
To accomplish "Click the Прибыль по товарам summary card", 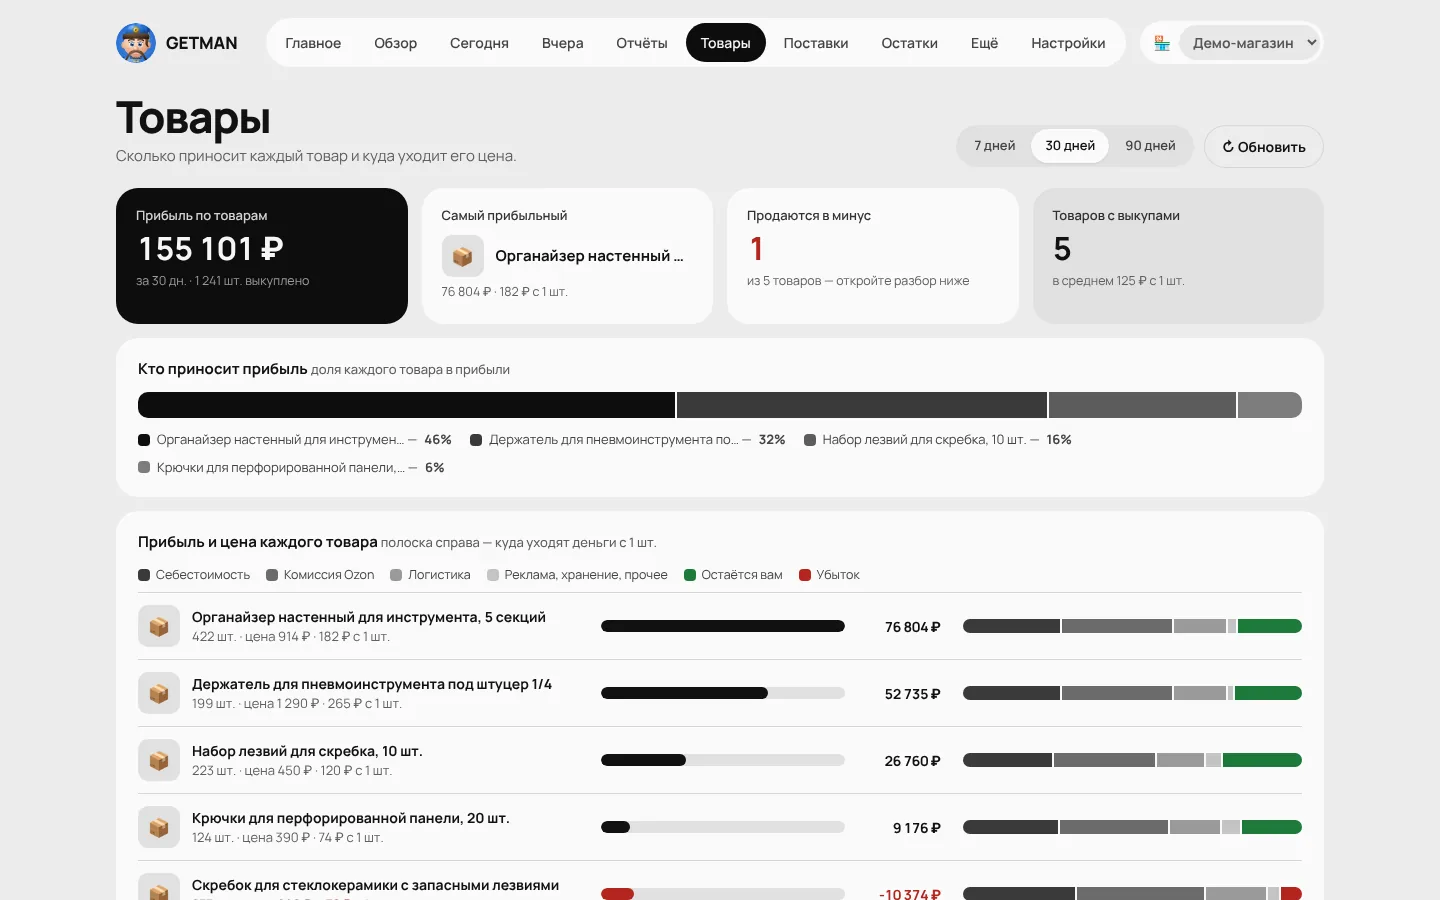I will coord(262,256).
